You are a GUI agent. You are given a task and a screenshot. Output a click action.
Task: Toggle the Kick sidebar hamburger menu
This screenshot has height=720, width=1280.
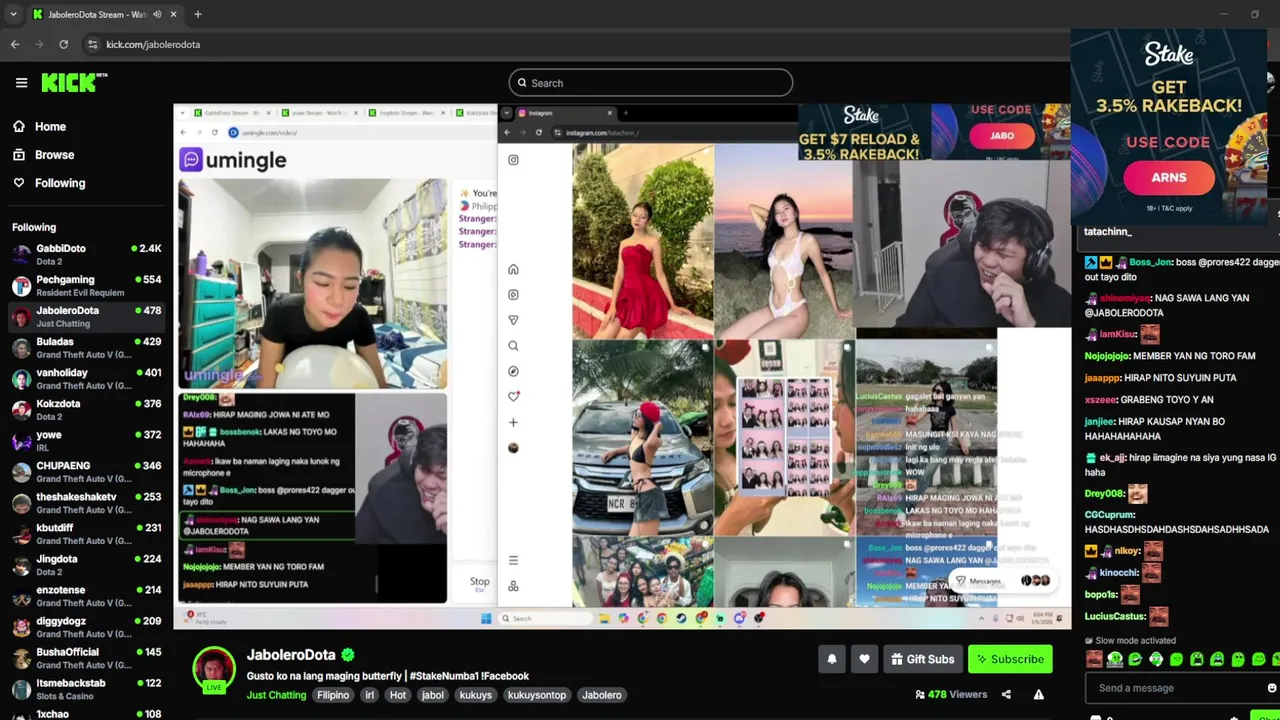click(x=21, y=83)
